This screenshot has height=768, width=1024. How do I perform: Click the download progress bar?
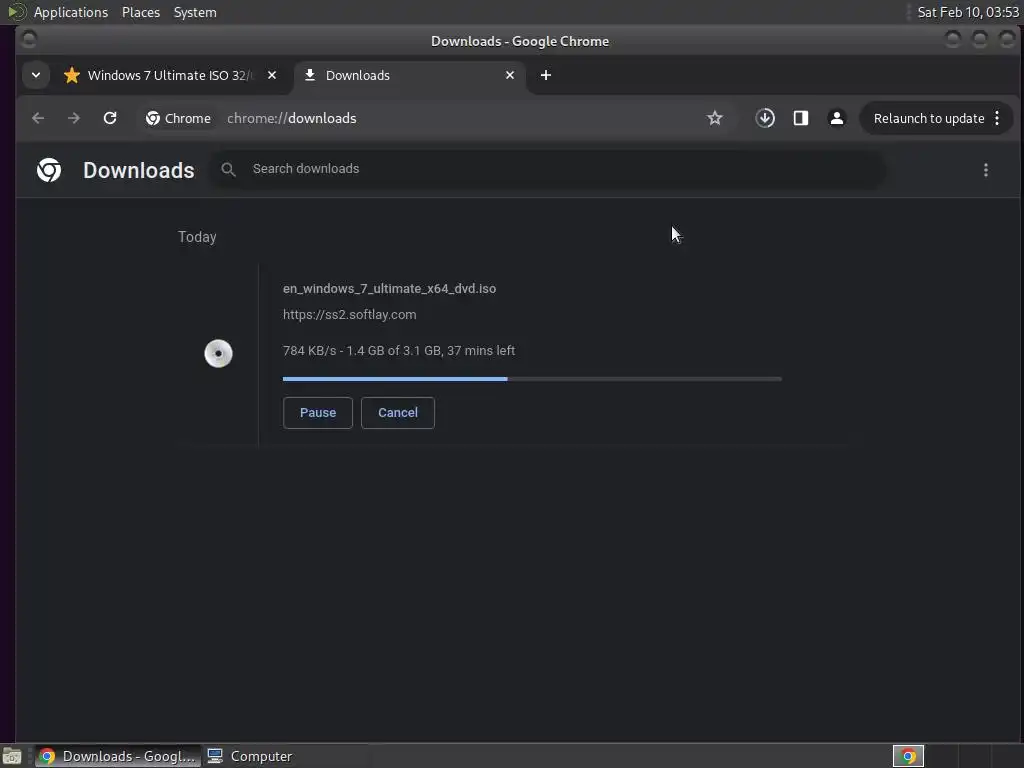click(x=532, y=379)
